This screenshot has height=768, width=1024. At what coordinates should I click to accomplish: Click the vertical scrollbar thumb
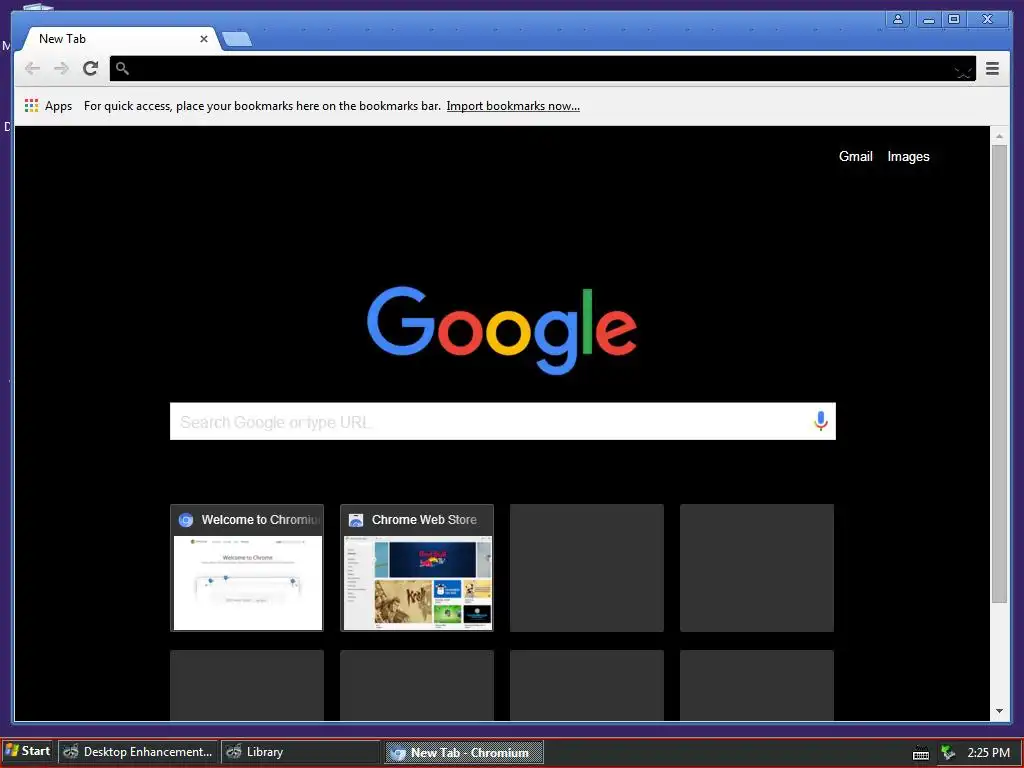[x=999, y=374]
